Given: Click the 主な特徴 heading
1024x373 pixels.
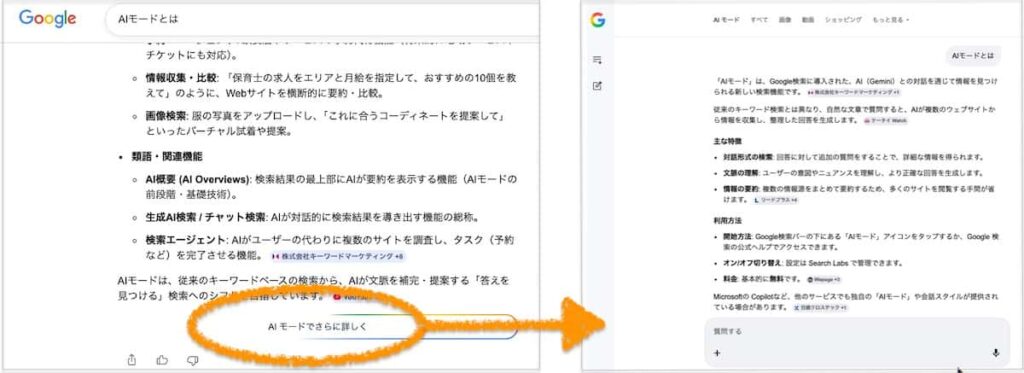Looking at the screenshot, I should [728, 141].
